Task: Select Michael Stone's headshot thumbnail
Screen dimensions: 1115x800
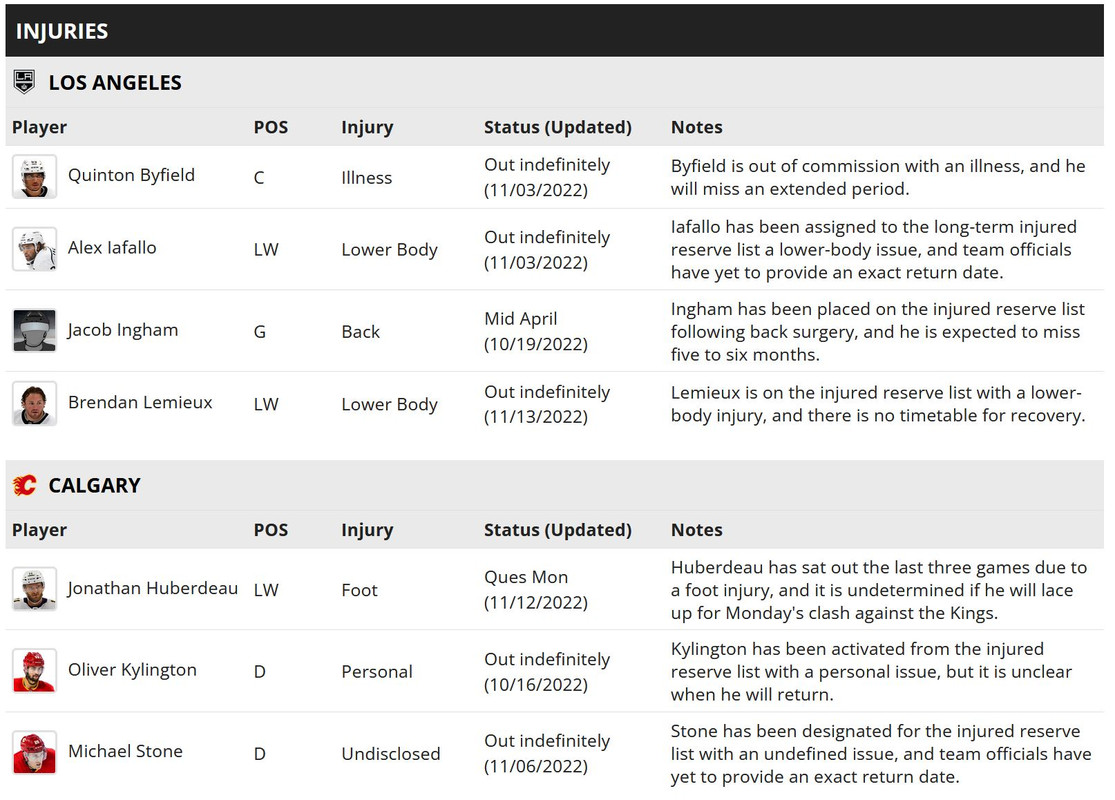Action: tap(34, 752)
